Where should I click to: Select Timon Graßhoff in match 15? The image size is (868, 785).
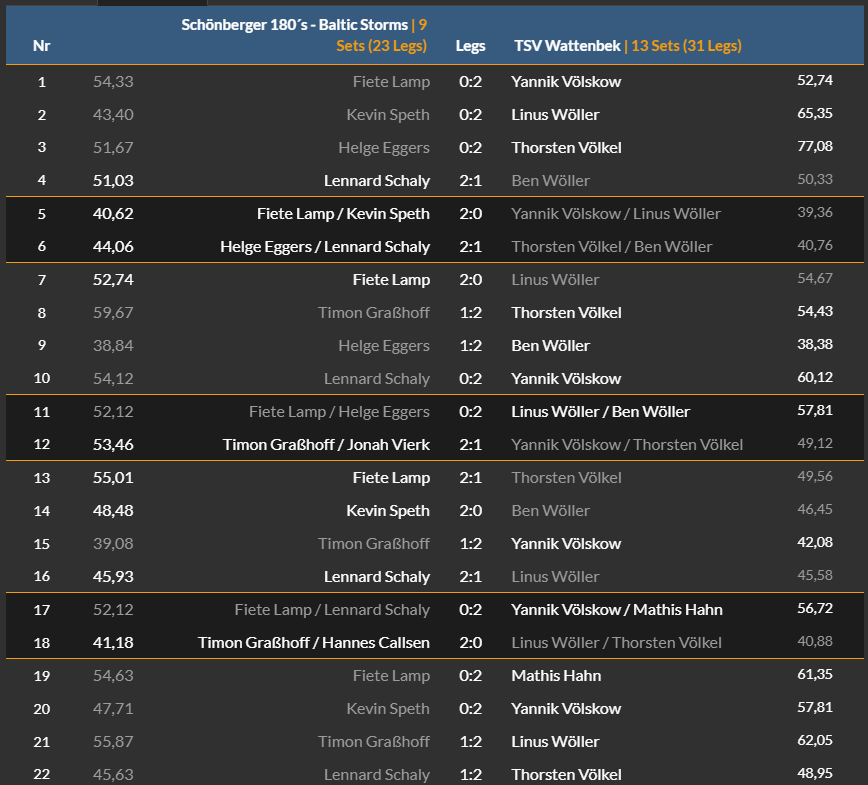point(374,544)
